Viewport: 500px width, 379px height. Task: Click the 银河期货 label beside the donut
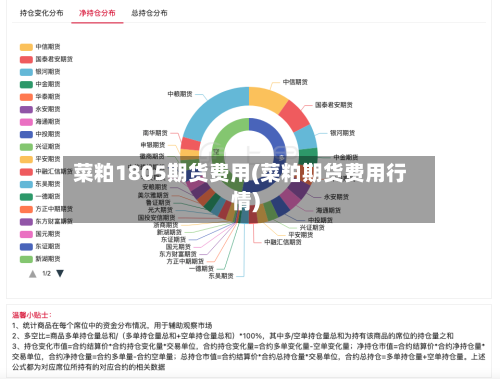pyautogui.click(x=342, y=133)
